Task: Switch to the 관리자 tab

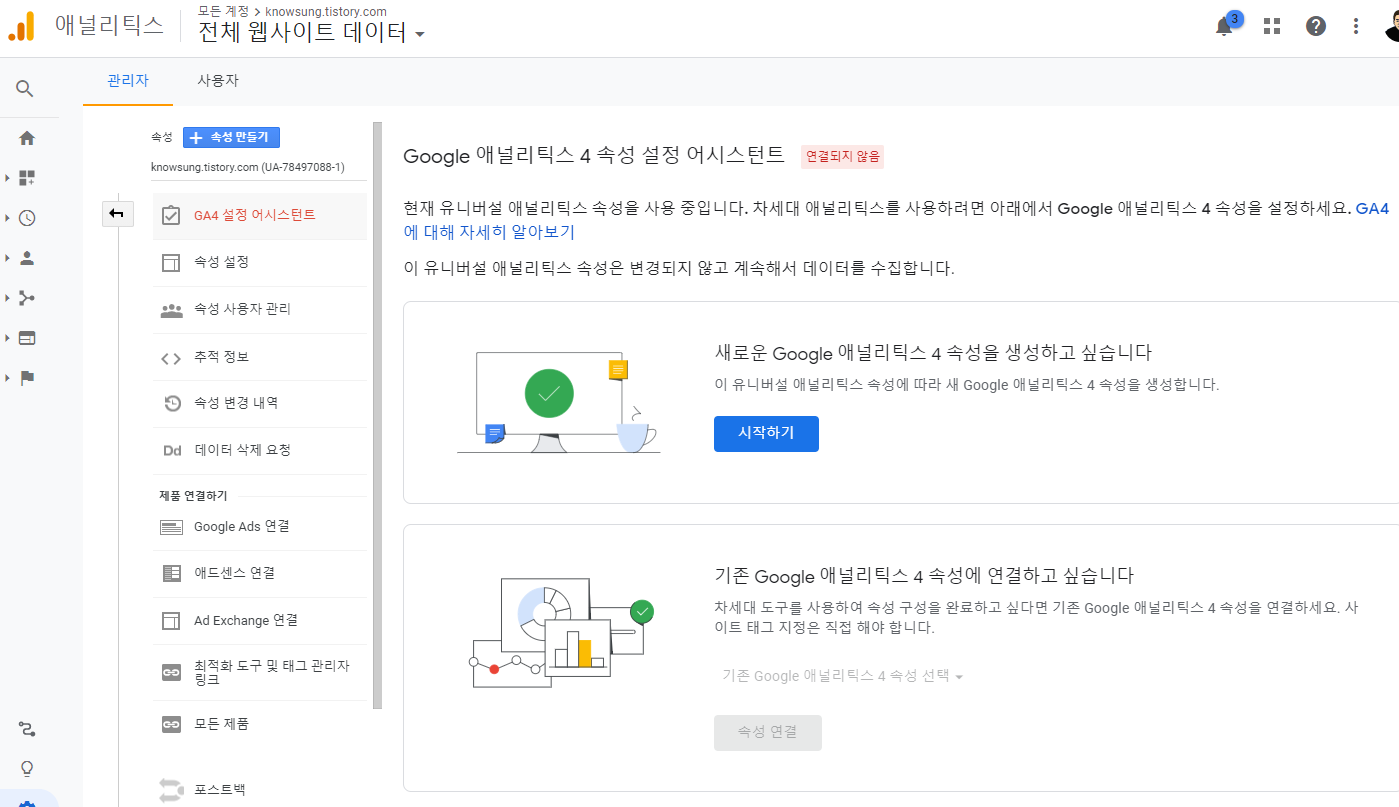Action: (x=128, y=81)
